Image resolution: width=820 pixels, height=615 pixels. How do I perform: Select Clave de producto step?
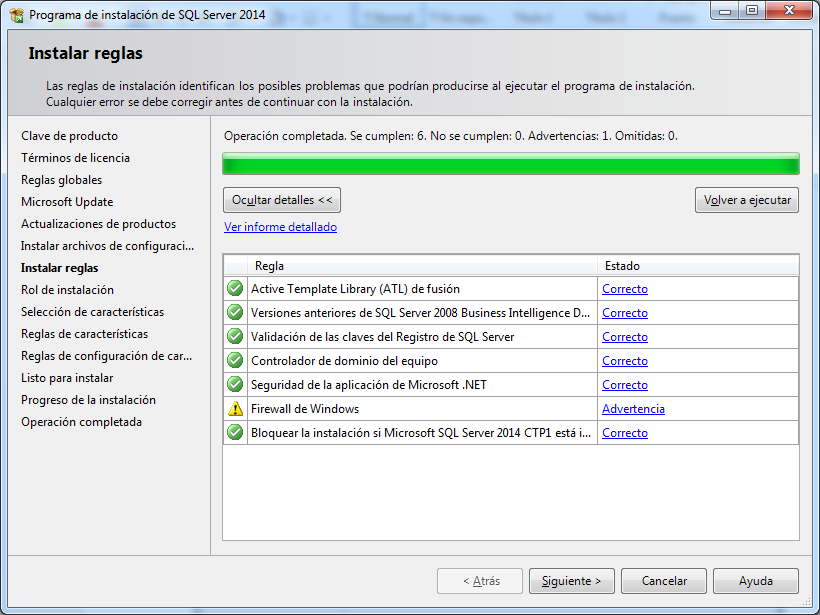[70, 136]
